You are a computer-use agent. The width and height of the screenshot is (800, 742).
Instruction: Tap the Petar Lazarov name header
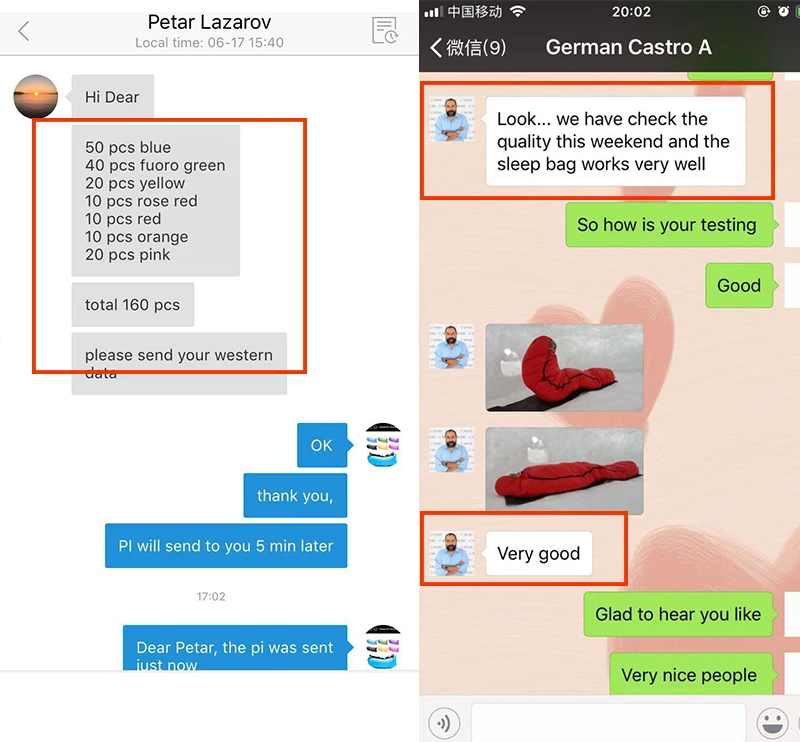pyautogui.click(x=209, y=22)
